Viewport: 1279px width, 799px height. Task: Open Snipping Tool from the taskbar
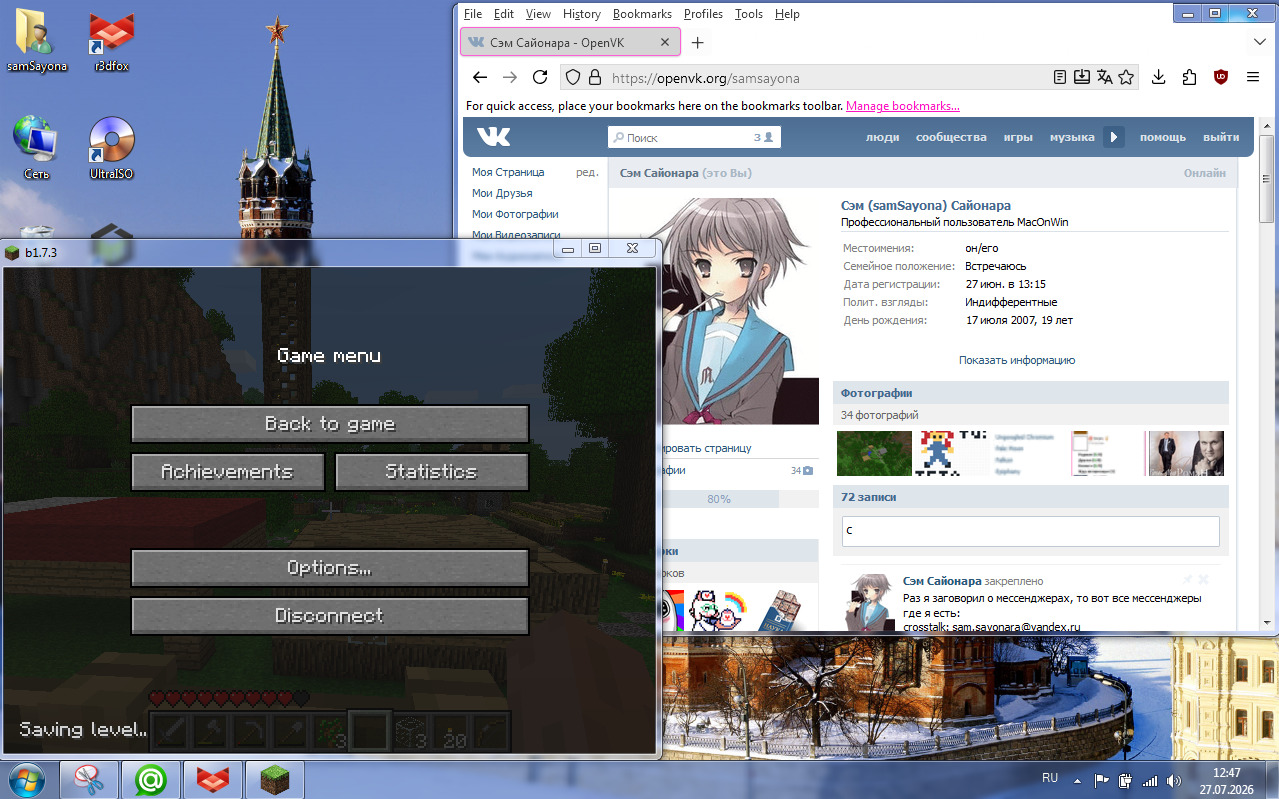(x=90, y=779)
